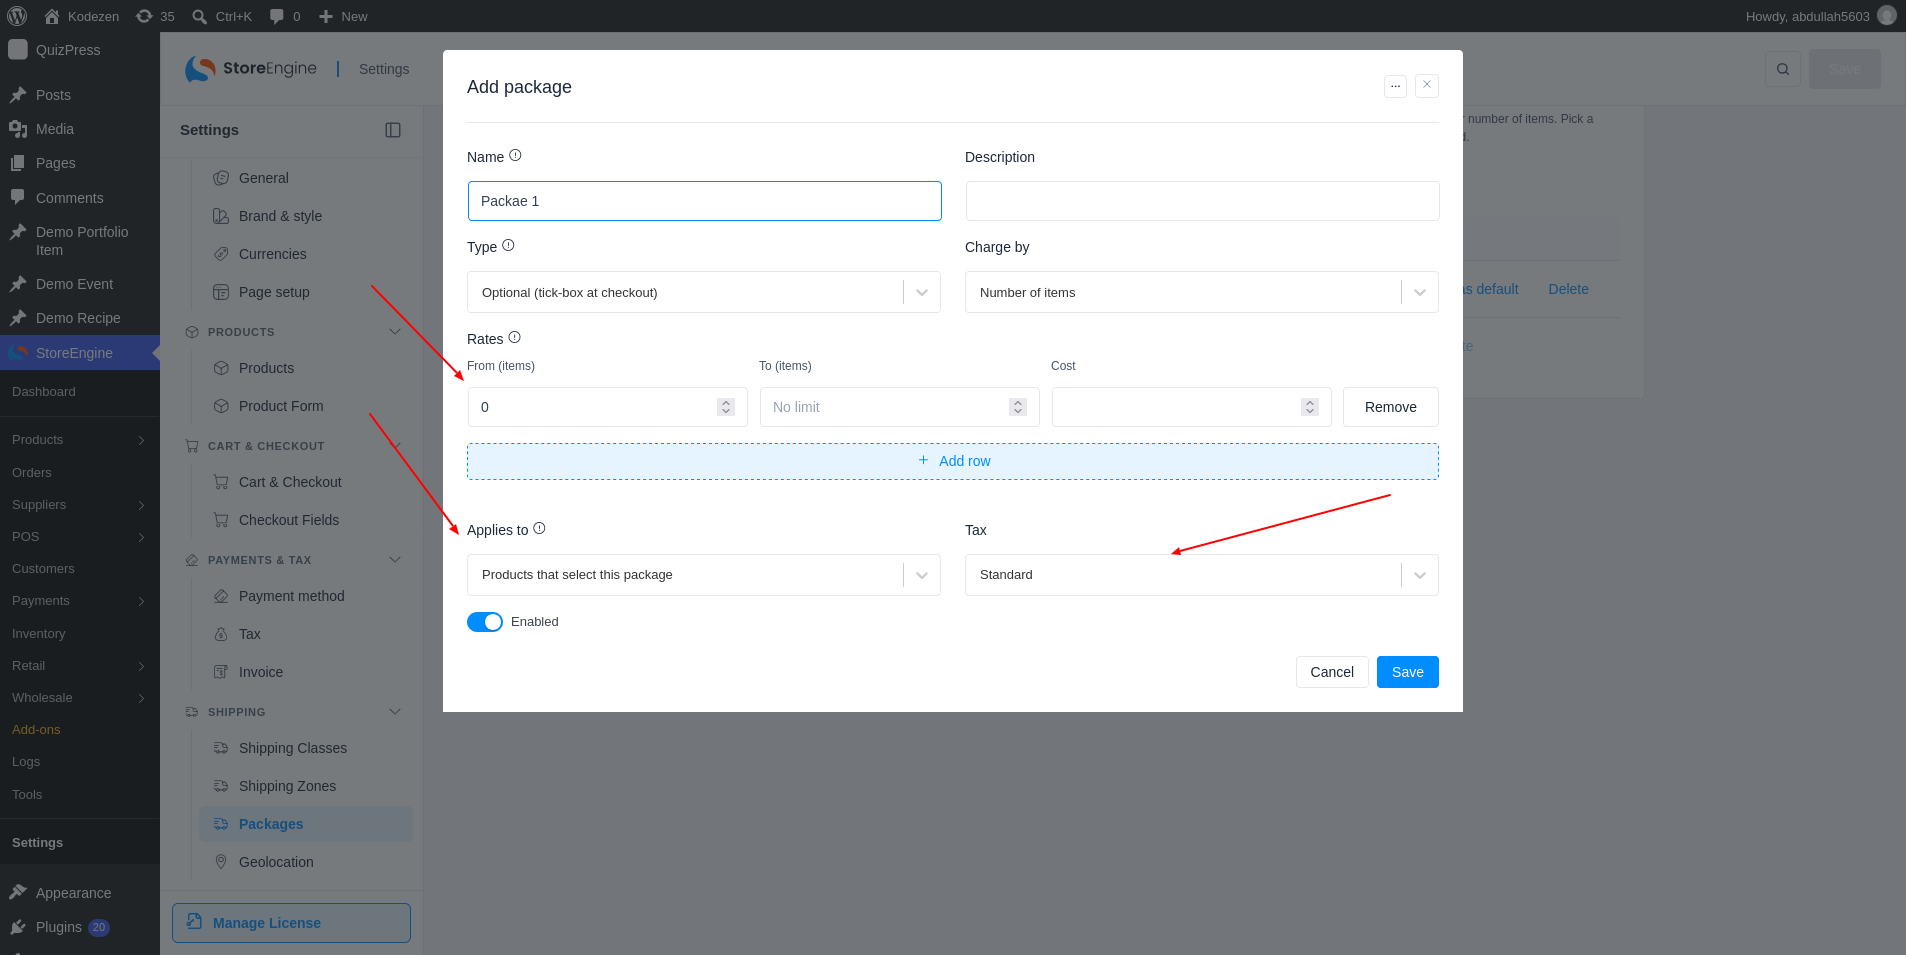Click the To (items) stepper arrows

click(x=1018, y=407)
